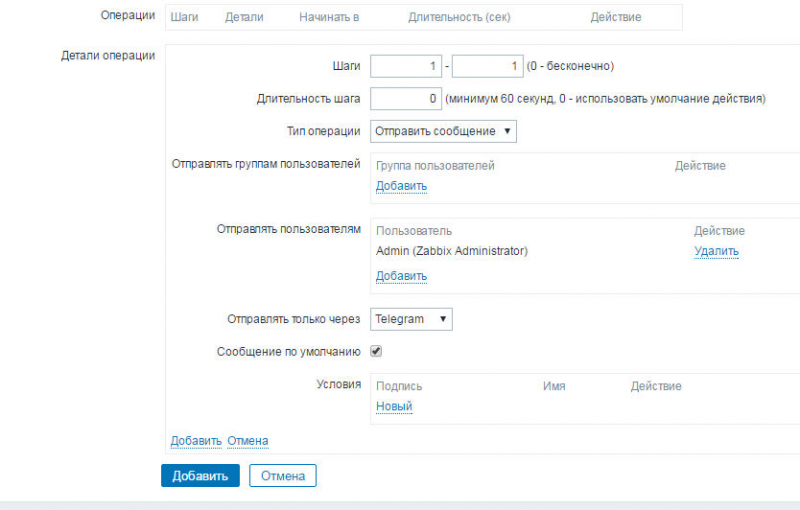Image resolution: width=800 pixels, height=510 pixels.
Task: Click the "Группа пользователей" column header
Action: click(435, 166)
